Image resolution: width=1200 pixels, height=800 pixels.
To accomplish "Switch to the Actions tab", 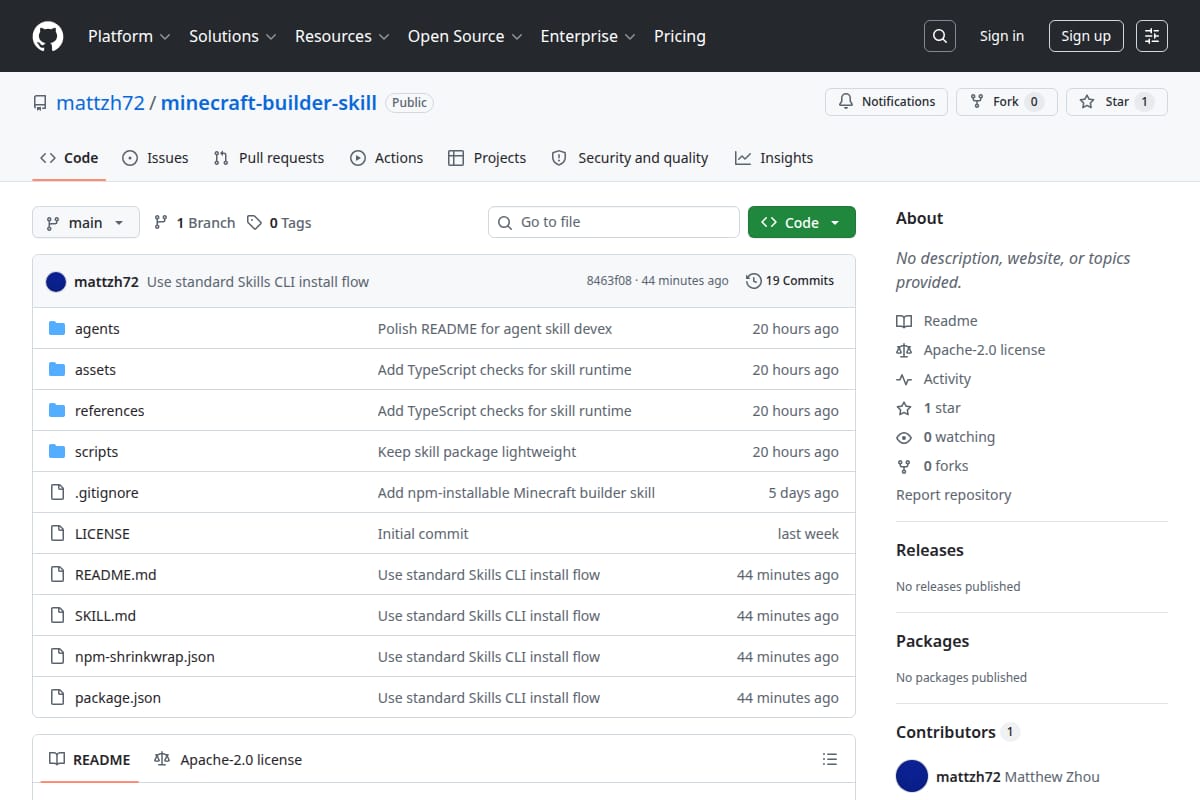I will 386,158.
